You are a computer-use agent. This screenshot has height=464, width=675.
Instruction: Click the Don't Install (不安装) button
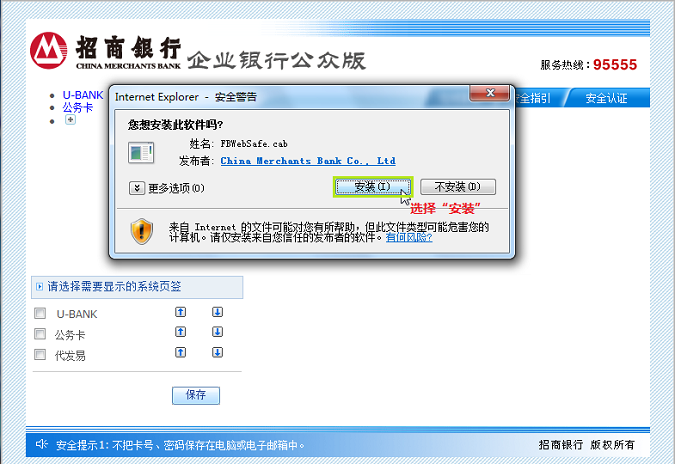pyautogui.click(x=458, y=187)
